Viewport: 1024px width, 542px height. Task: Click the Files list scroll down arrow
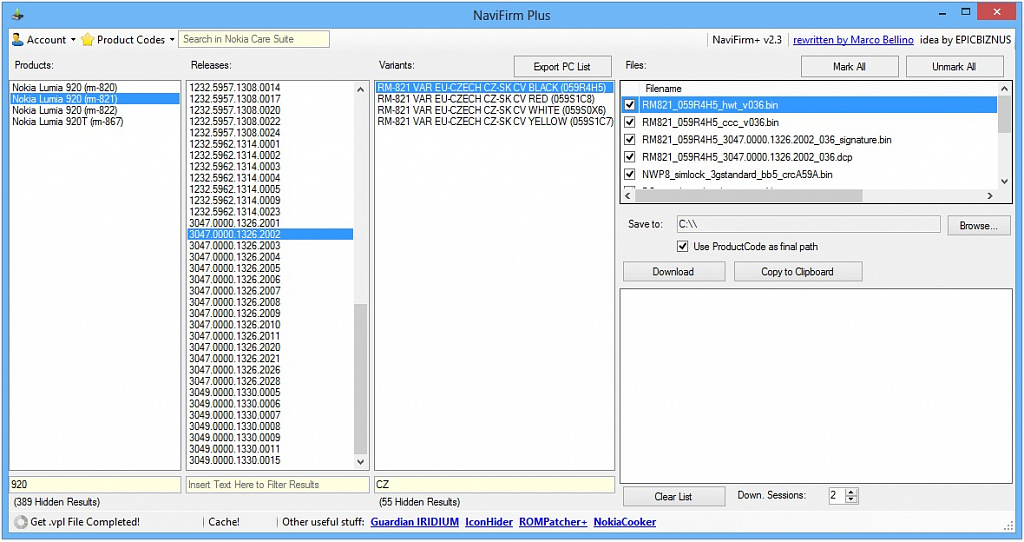tap(1004, 182)
